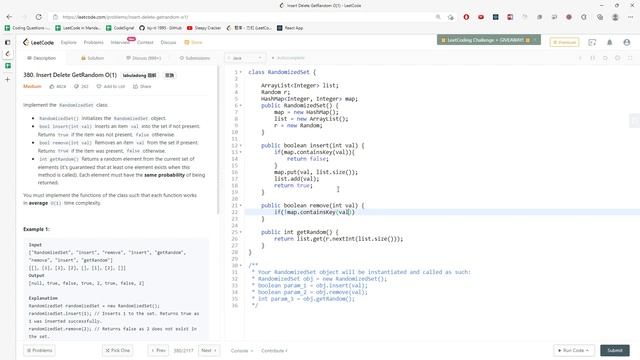
Task: Open the Discuss menu in LeetCode header
Action: pyautogui.click(x=168, y=42)
